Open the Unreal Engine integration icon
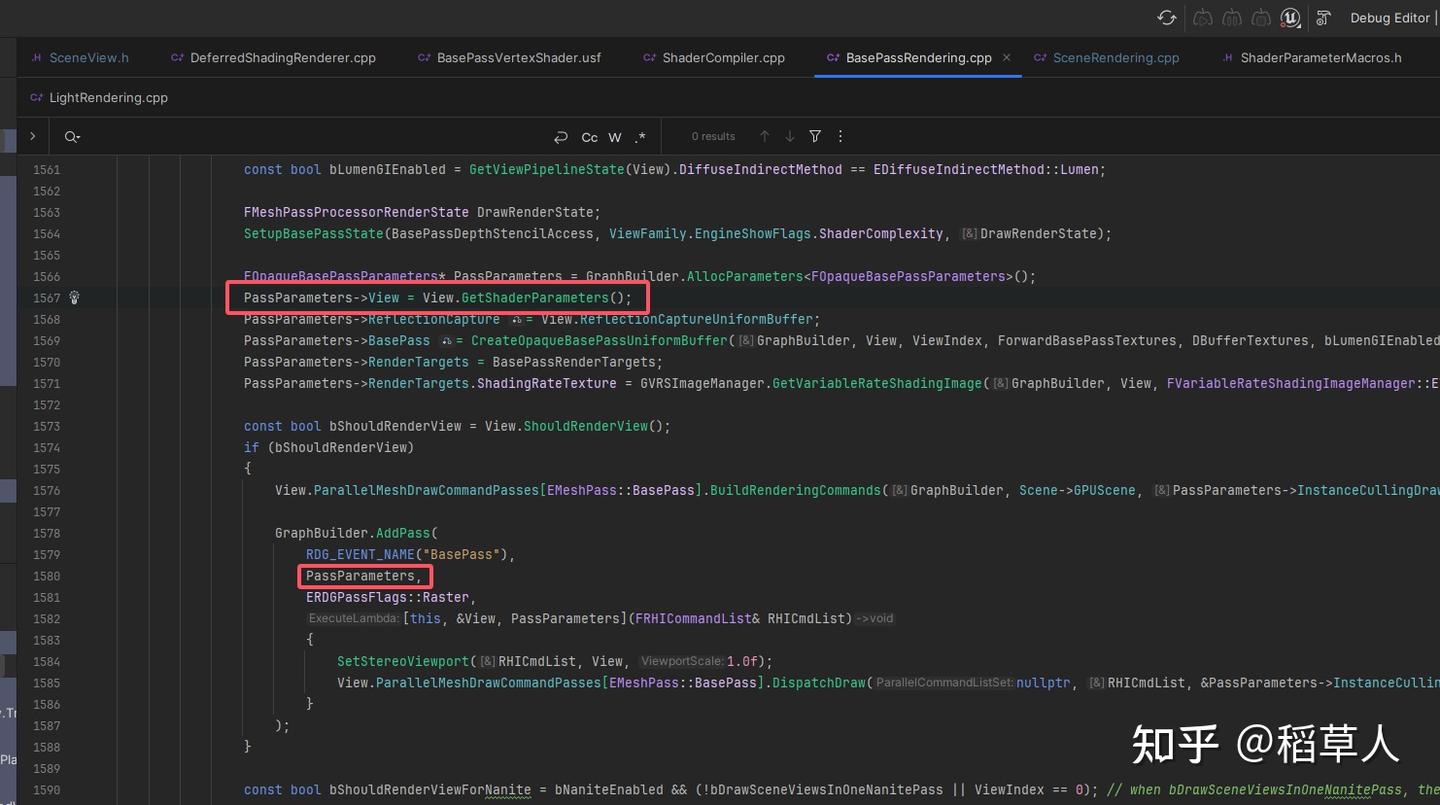This screenshot has height=805, width=1440. pyautogui.click(x=1289, y=17)
